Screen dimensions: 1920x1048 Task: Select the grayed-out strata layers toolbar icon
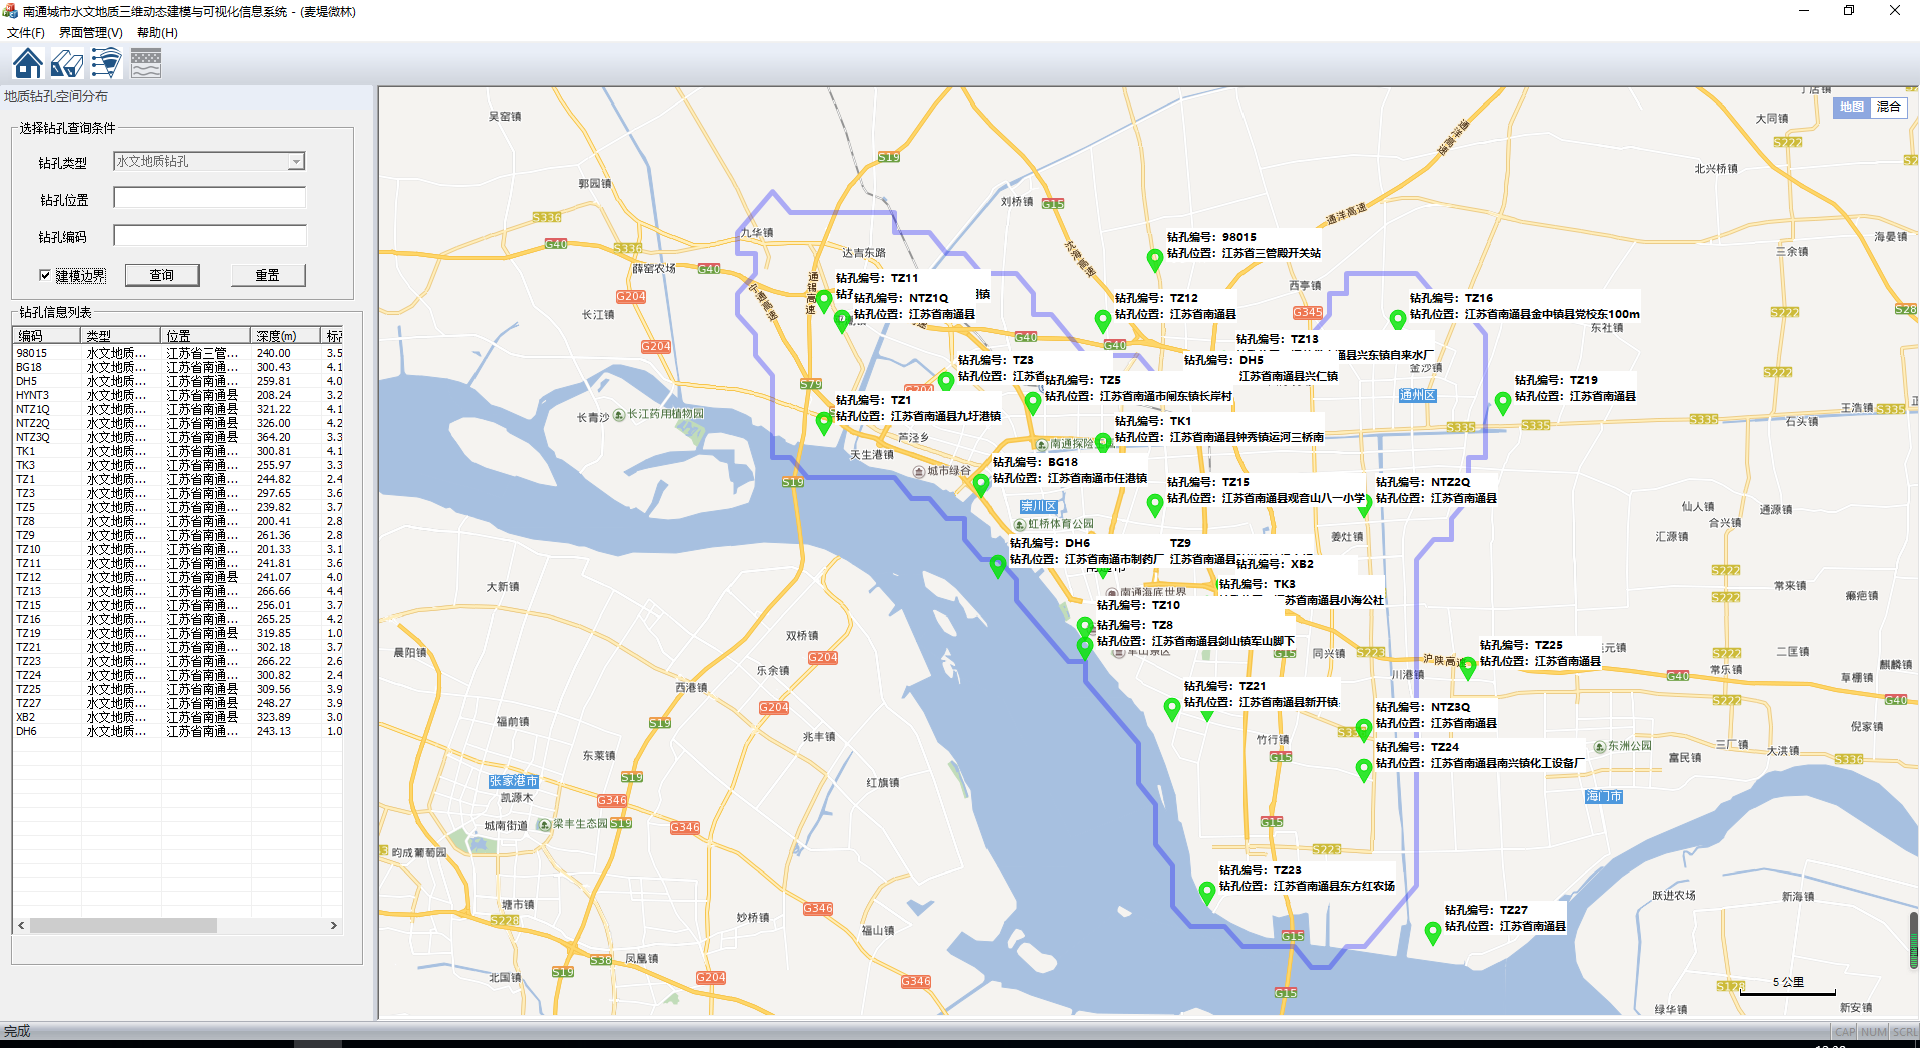point(146,63)
